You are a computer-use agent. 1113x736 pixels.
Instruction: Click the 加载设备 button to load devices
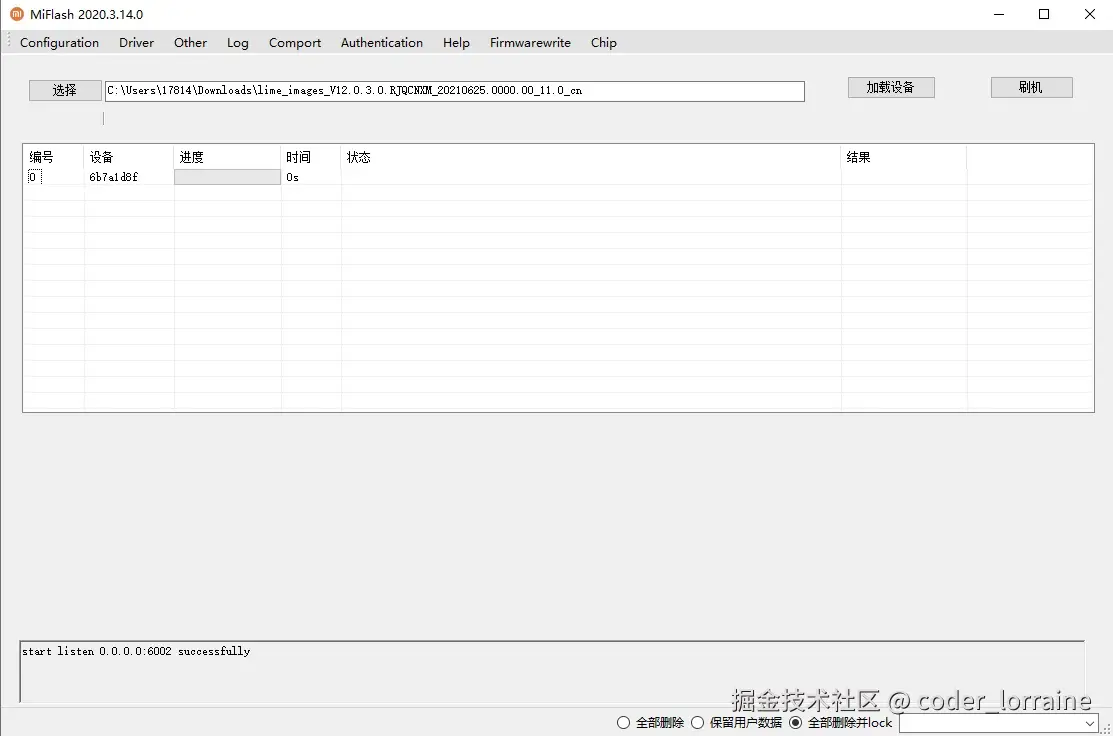pos(891,87)
